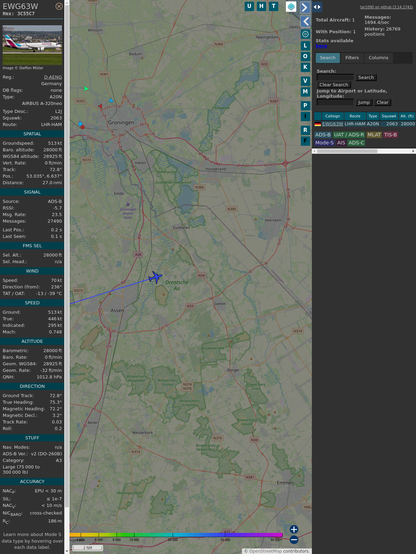The image size is (416, 554).
Task: Open the map layer switcher icon
Action: click(x=291, y=6)
